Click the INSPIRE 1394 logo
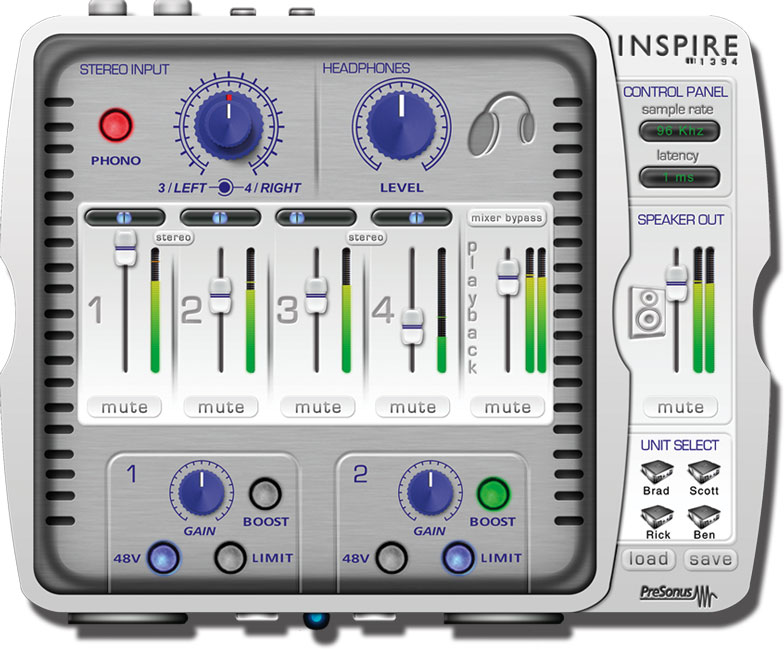The image size is (784, 650). pyautogui.click(x=678, y=50)
